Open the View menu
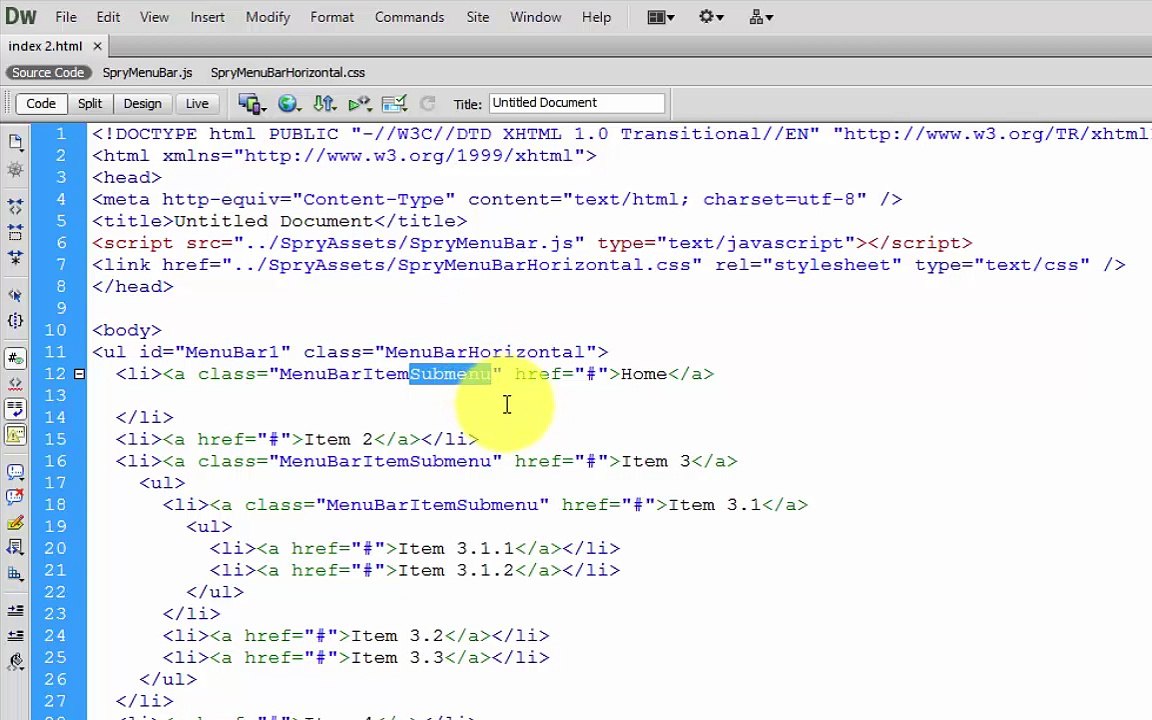This screenshot has height=720, width=1152. (154, 17)
